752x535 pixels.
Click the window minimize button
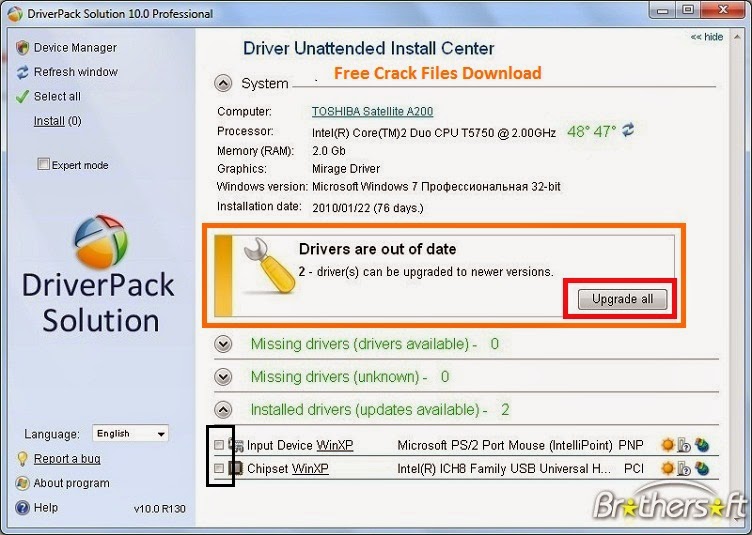(x=664, y=10)
